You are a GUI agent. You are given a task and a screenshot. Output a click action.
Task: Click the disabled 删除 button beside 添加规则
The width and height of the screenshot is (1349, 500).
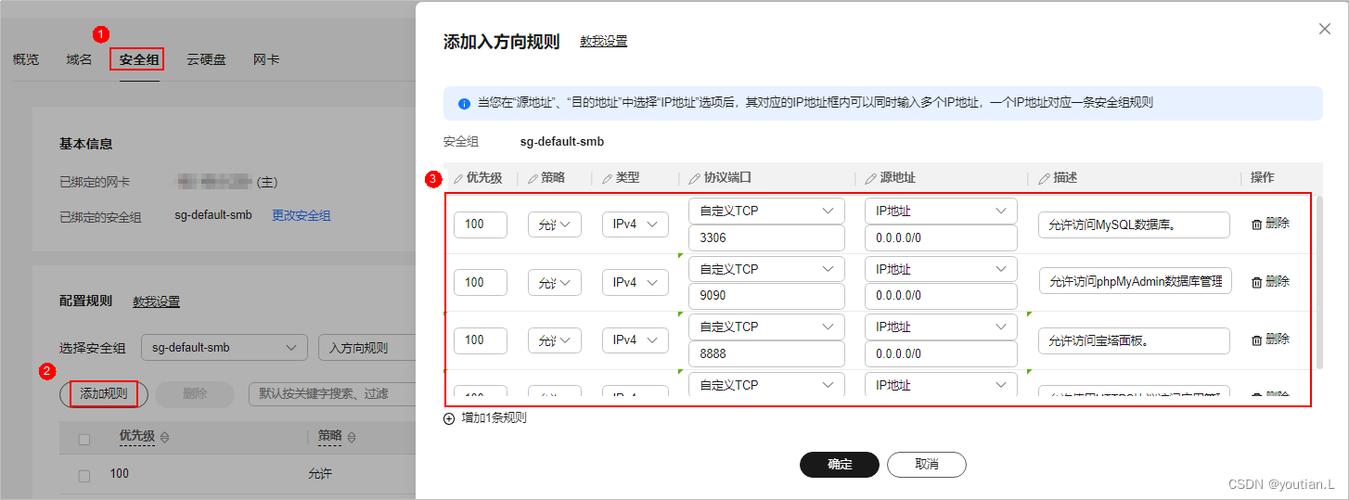tap(195, 393)
